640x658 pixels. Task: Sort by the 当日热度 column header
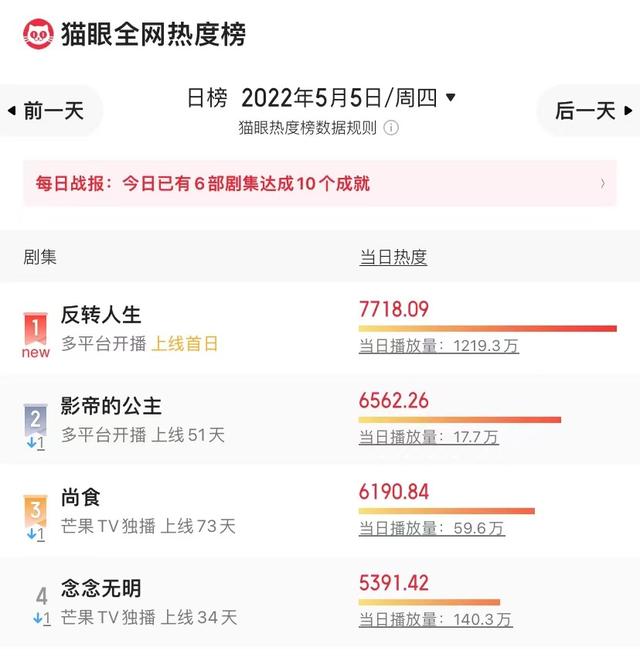pyautogui.click(x=393, y=257)
